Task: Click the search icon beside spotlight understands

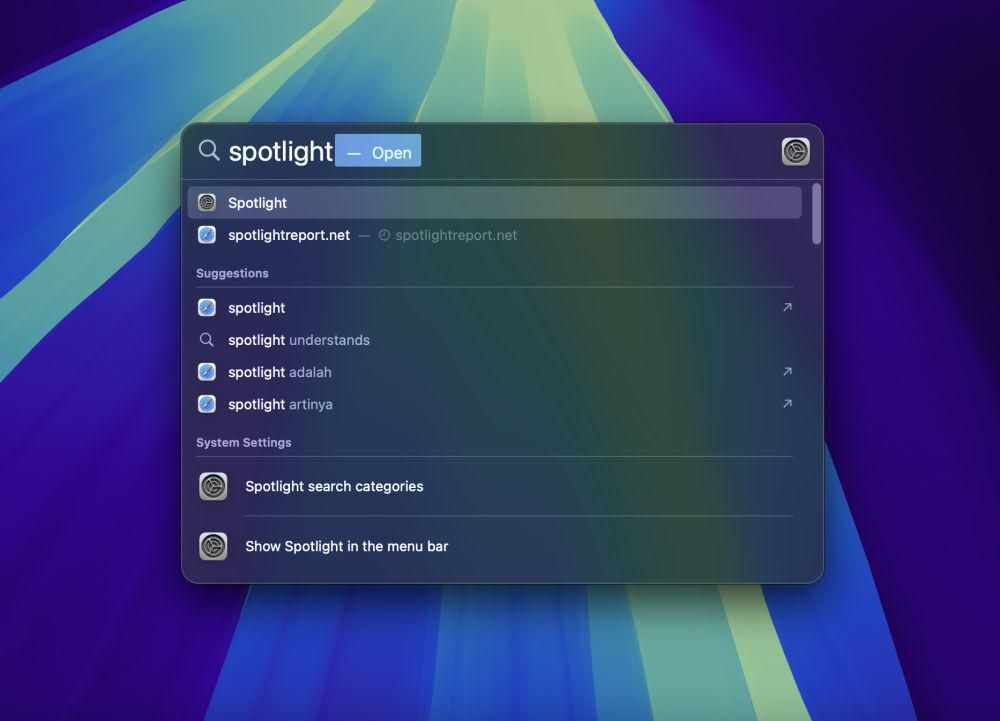Action: pyautogui.click(x=207, y=340)
